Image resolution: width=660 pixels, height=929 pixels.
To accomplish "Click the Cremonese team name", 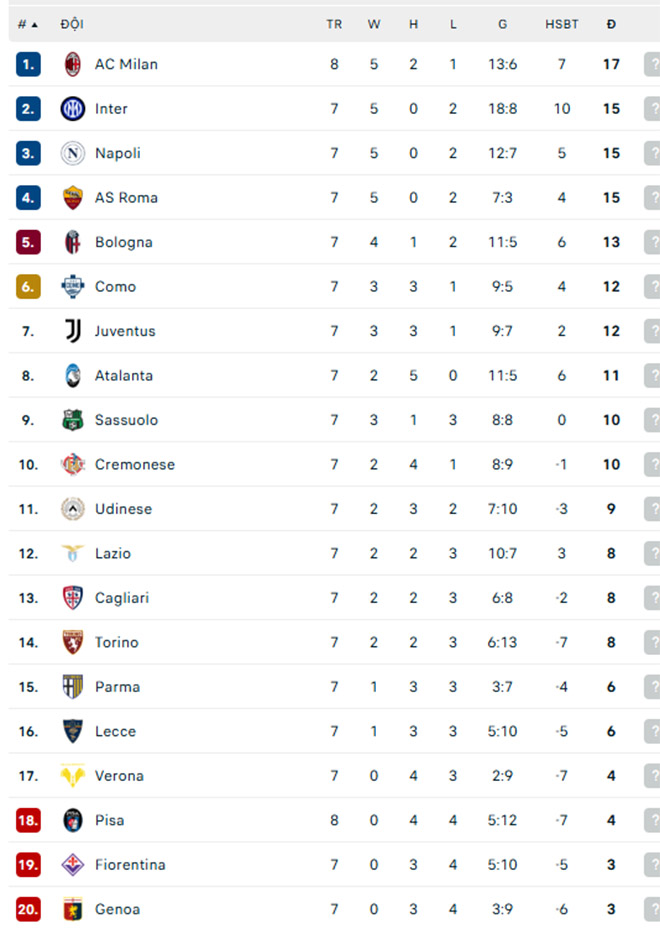I will (x=135, y=464).
